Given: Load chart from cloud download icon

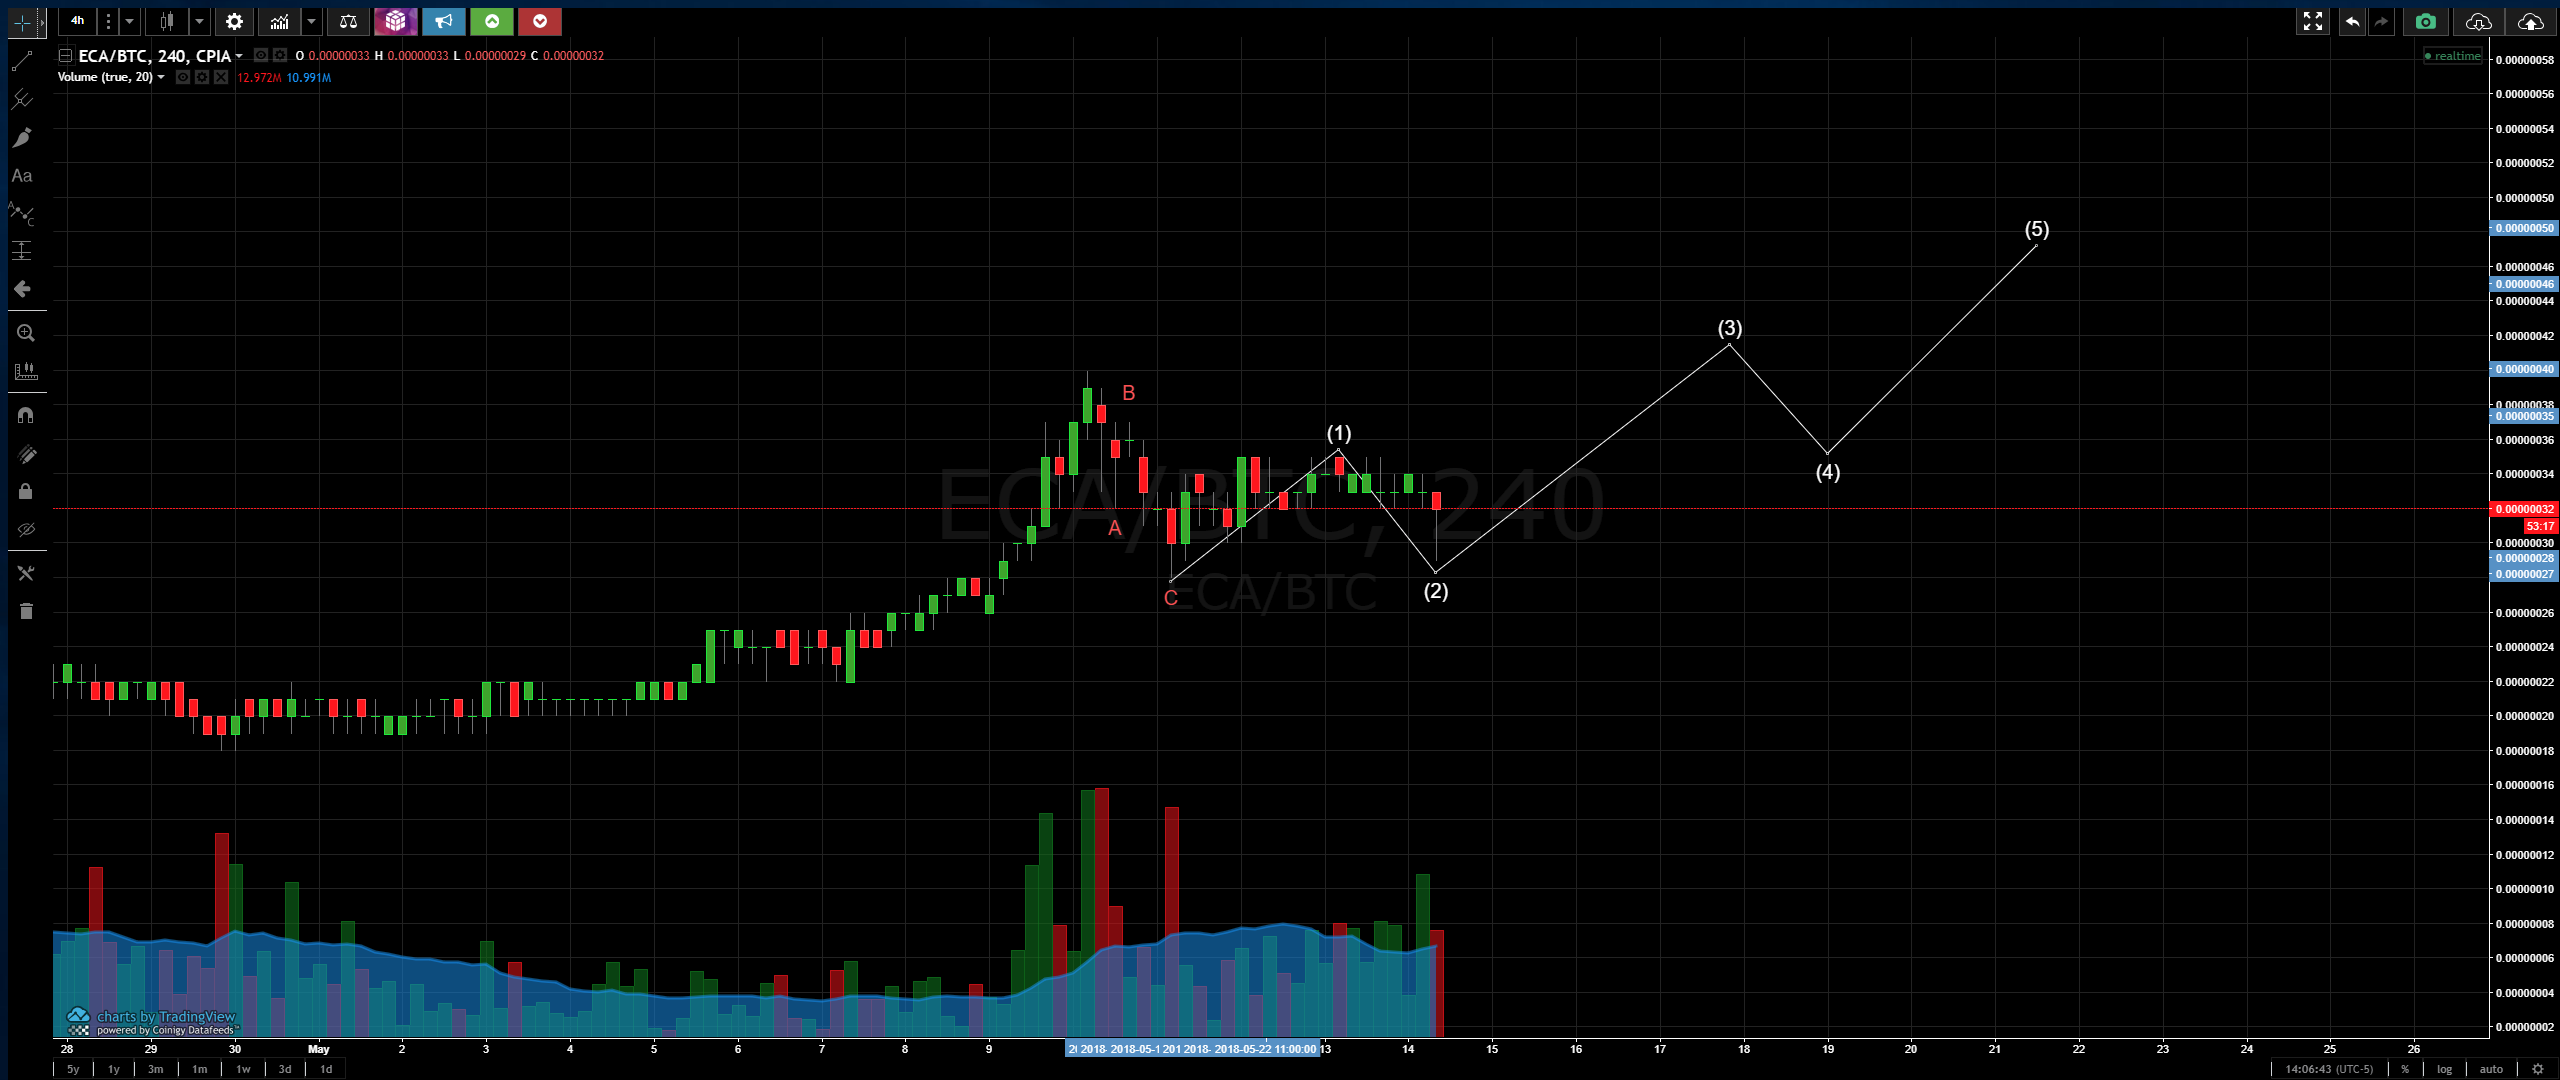Looking at the screenshot, I should 2478,21.
